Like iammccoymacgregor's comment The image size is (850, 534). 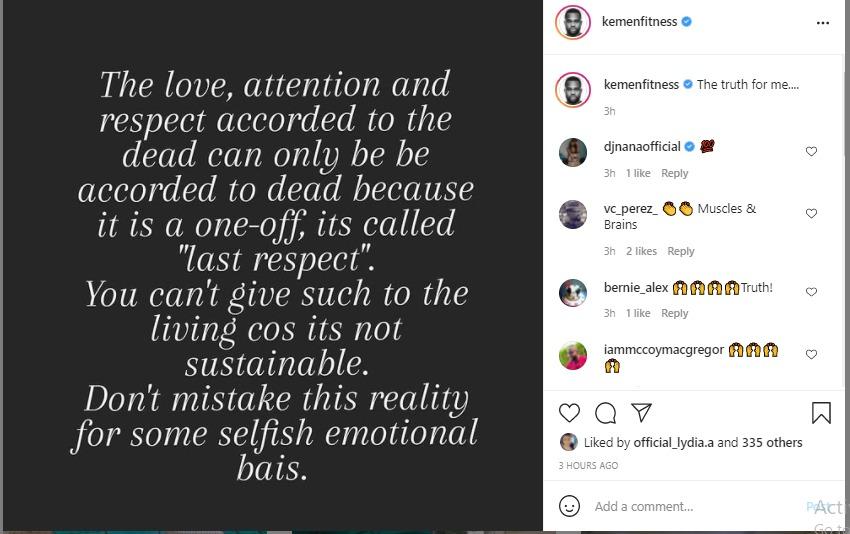811,355
